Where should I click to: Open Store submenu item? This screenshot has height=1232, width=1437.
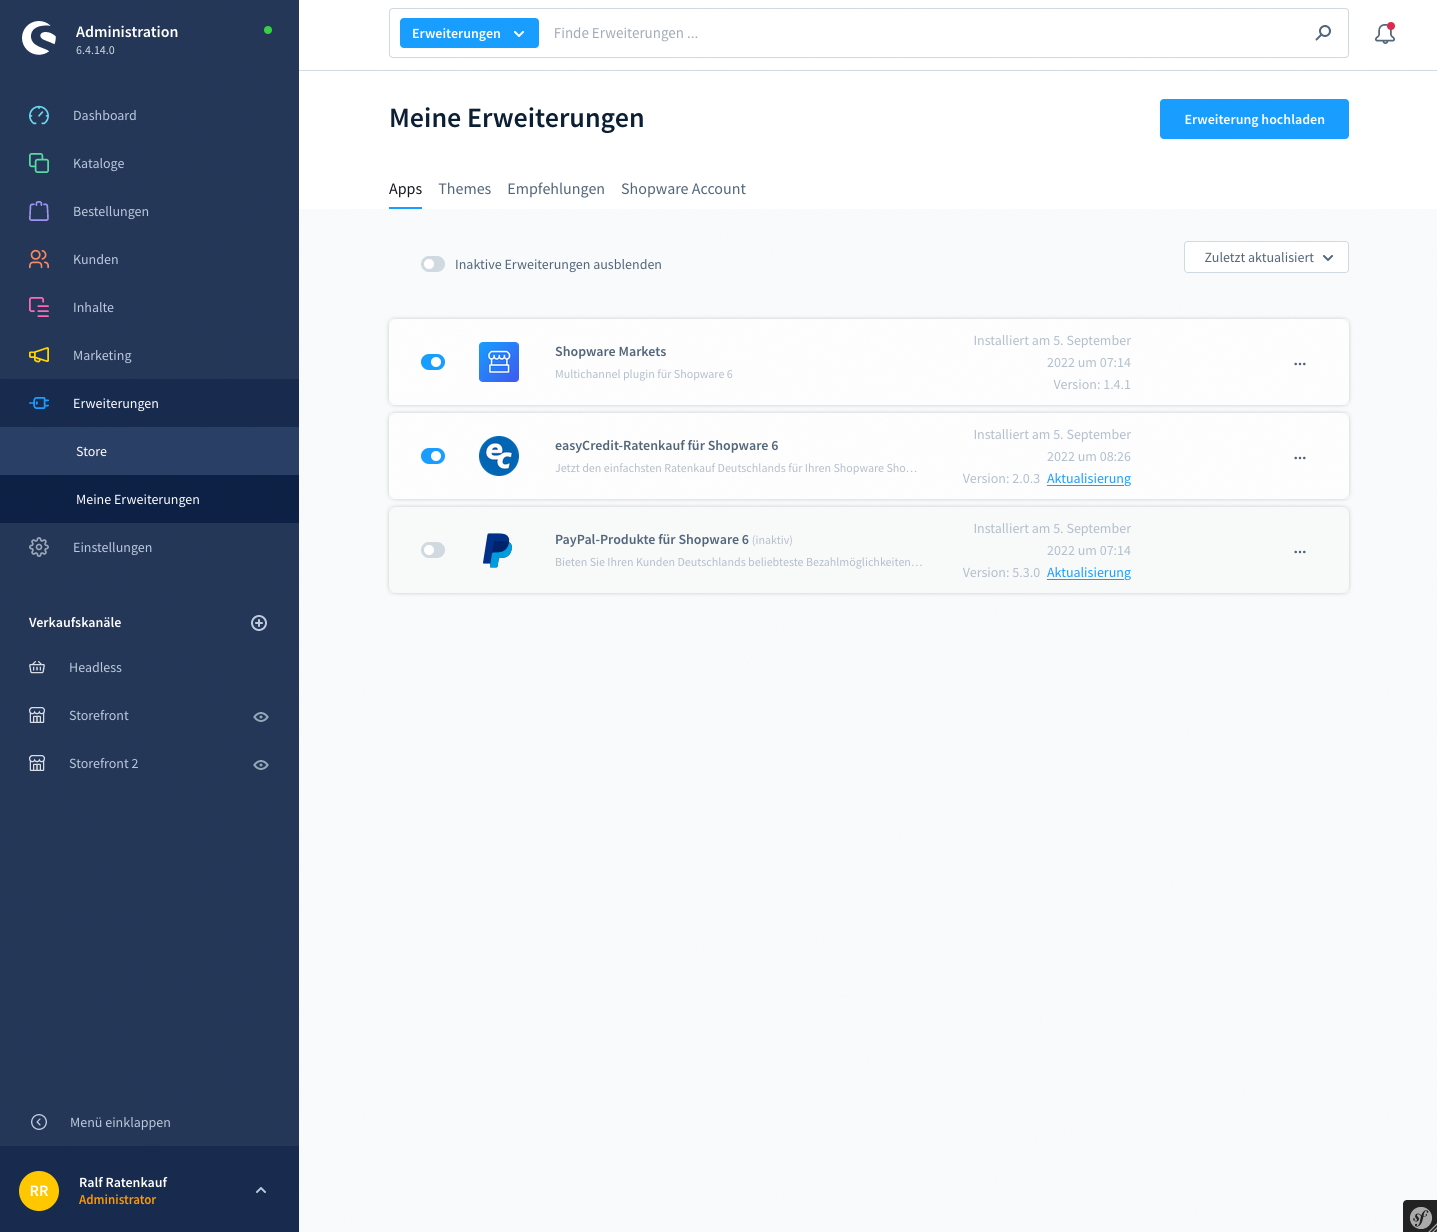149,451
